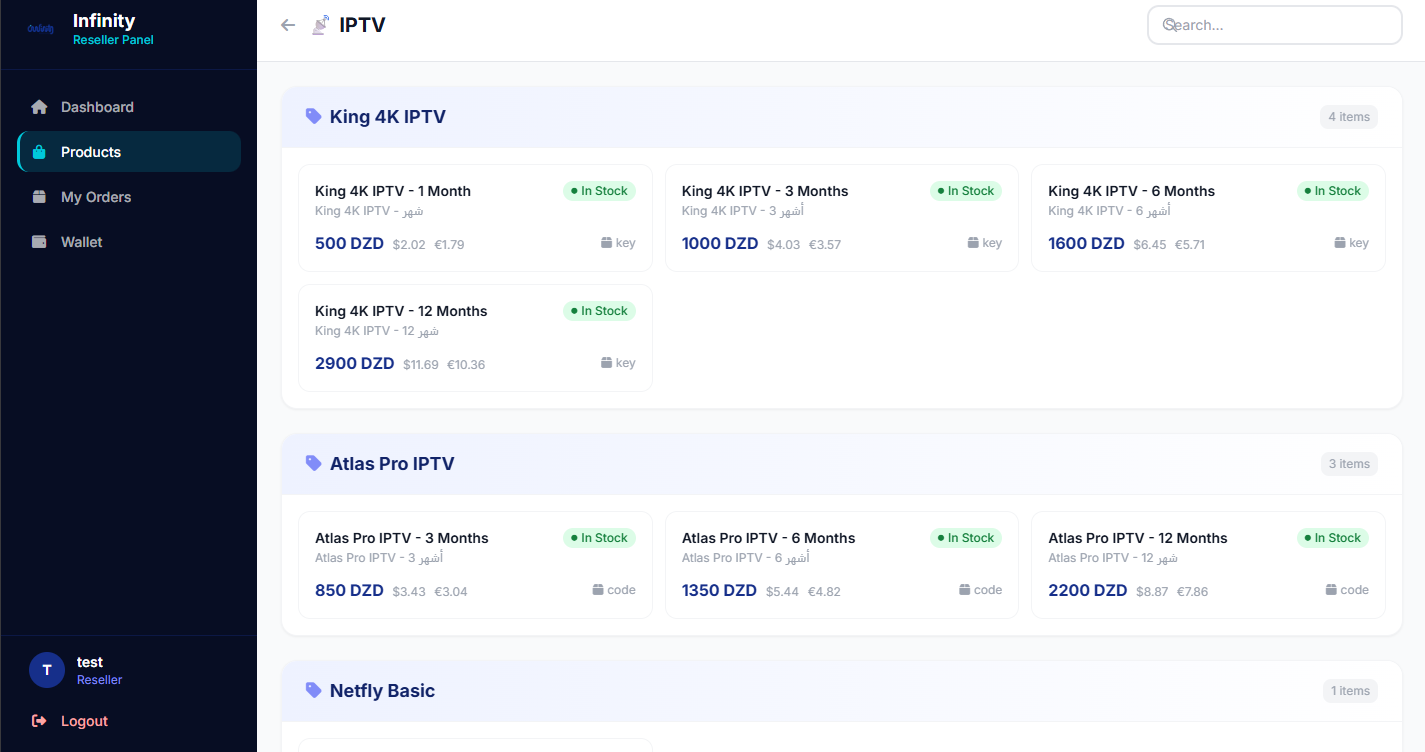Click the tag icon beside Atlas Pro IPTV
This screenshot has width=1425, height=752.
[313, 464]
